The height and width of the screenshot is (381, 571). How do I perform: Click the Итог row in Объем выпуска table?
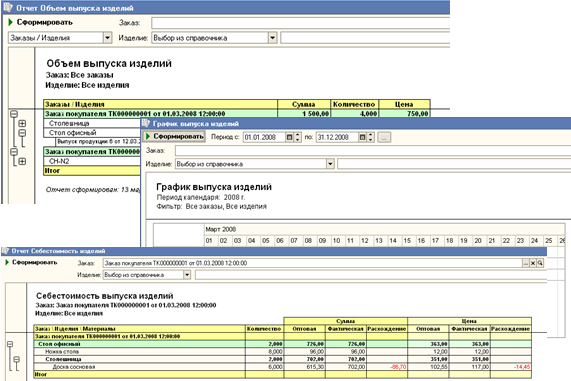click(x=92, y=170)
